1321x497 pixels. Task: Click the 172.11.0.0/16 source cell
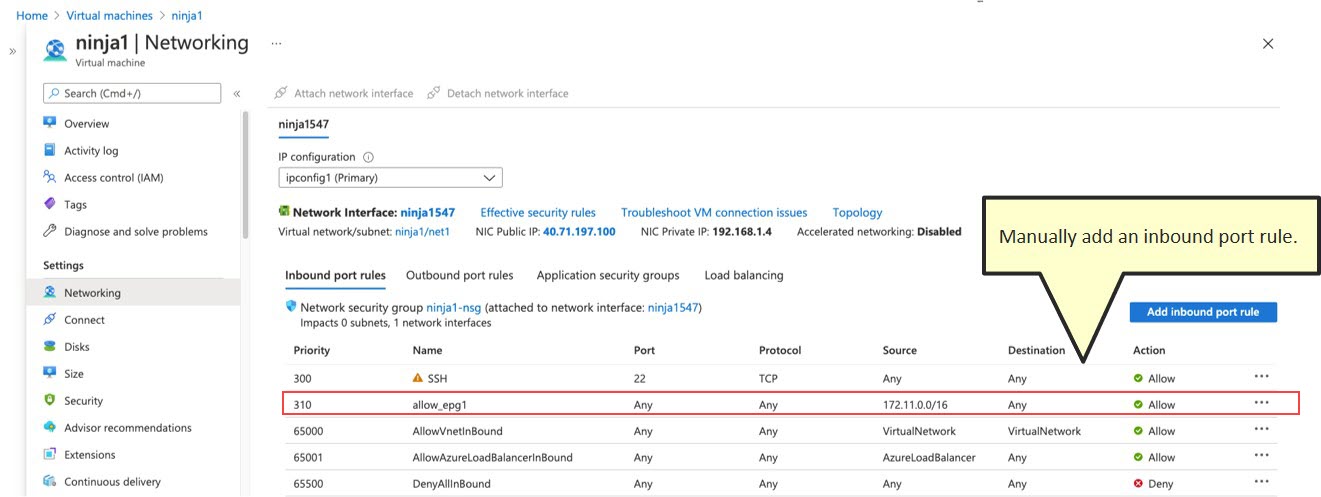click(x=916, y=405)
